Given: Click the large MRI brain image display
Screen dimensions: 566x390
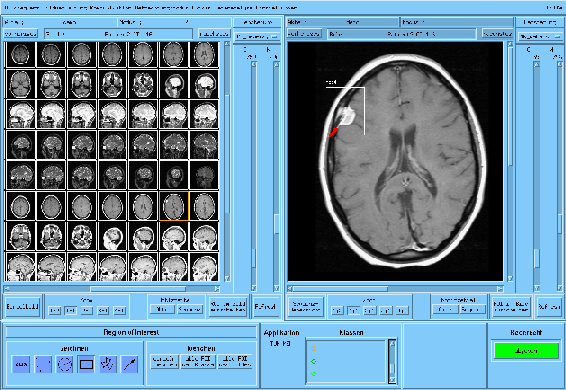Looking at the screenshot, I should (395, 161).
